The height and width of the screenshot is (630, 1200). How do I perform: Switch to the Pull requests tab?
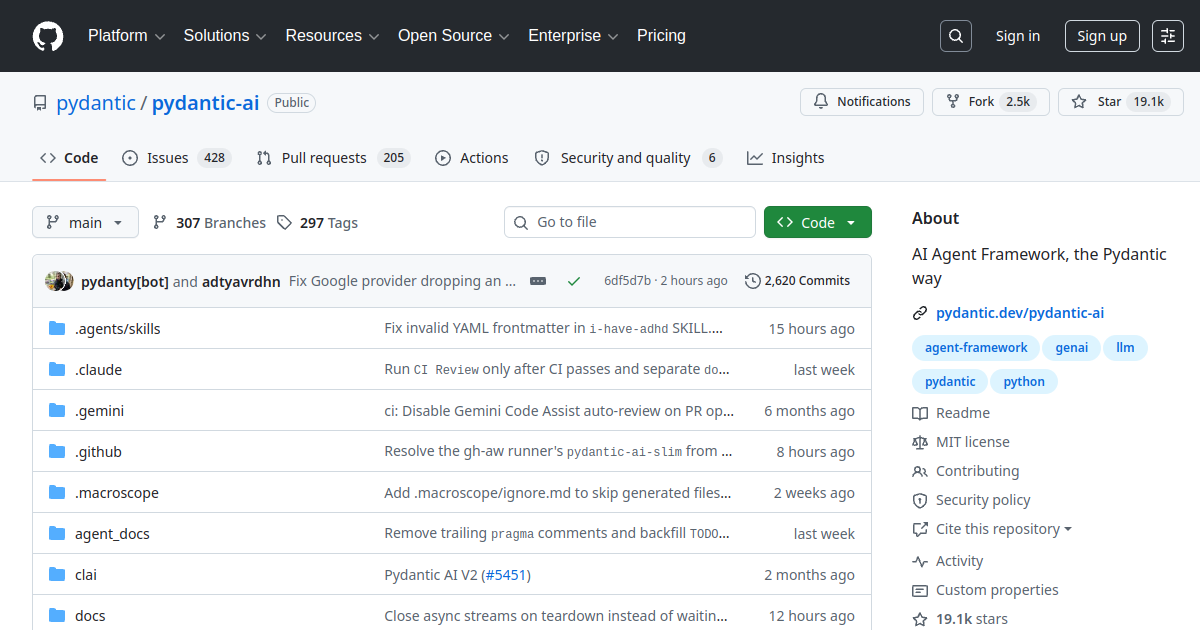[333, 158]
